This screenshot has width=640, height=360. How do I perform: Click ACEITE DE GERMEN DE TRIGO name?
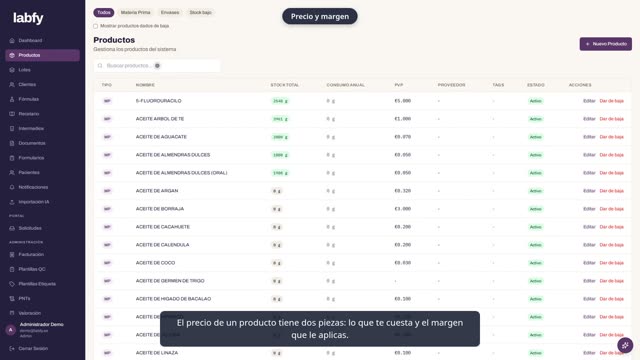(170, 281)
